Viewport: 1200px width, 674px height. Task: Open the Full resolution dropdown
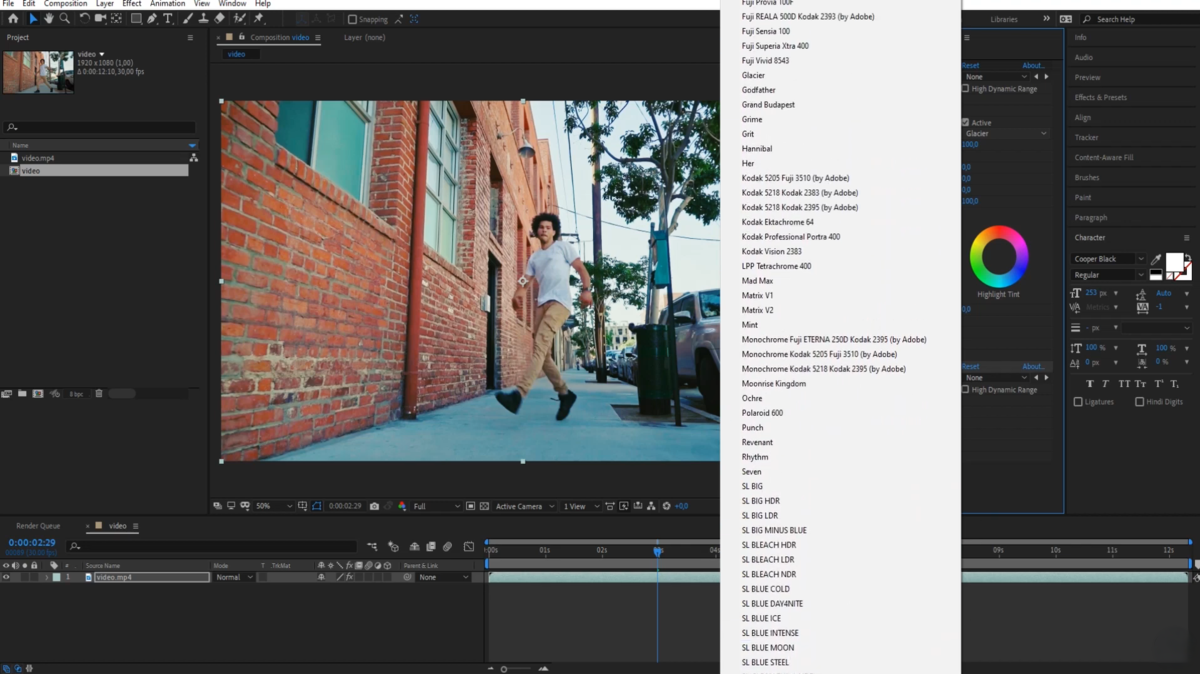pos(436,506)
